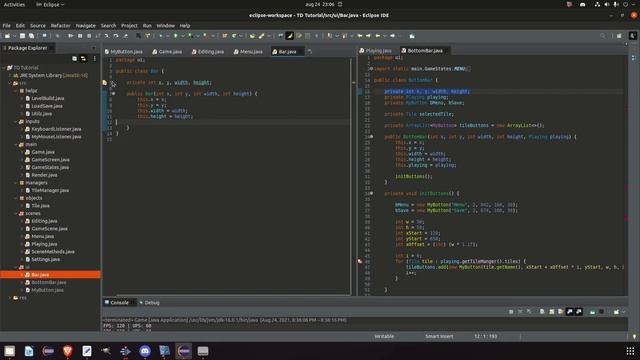Click the New Java Package icon
This screenshot has width=640, height=360.
[224, 36]
